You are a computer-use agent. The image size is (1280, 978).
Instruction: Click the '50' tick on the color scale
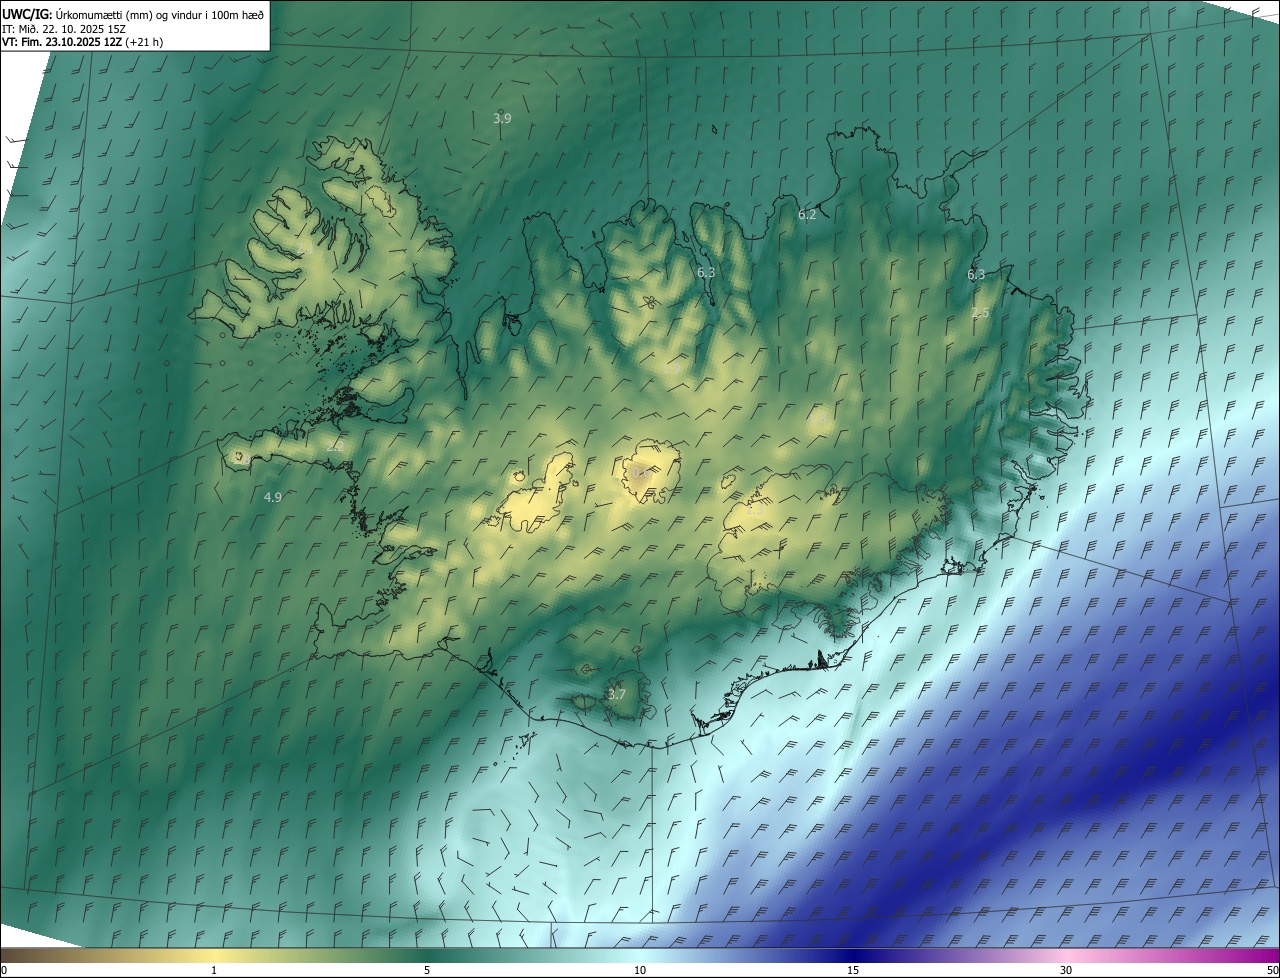(x=1272, y=971)
